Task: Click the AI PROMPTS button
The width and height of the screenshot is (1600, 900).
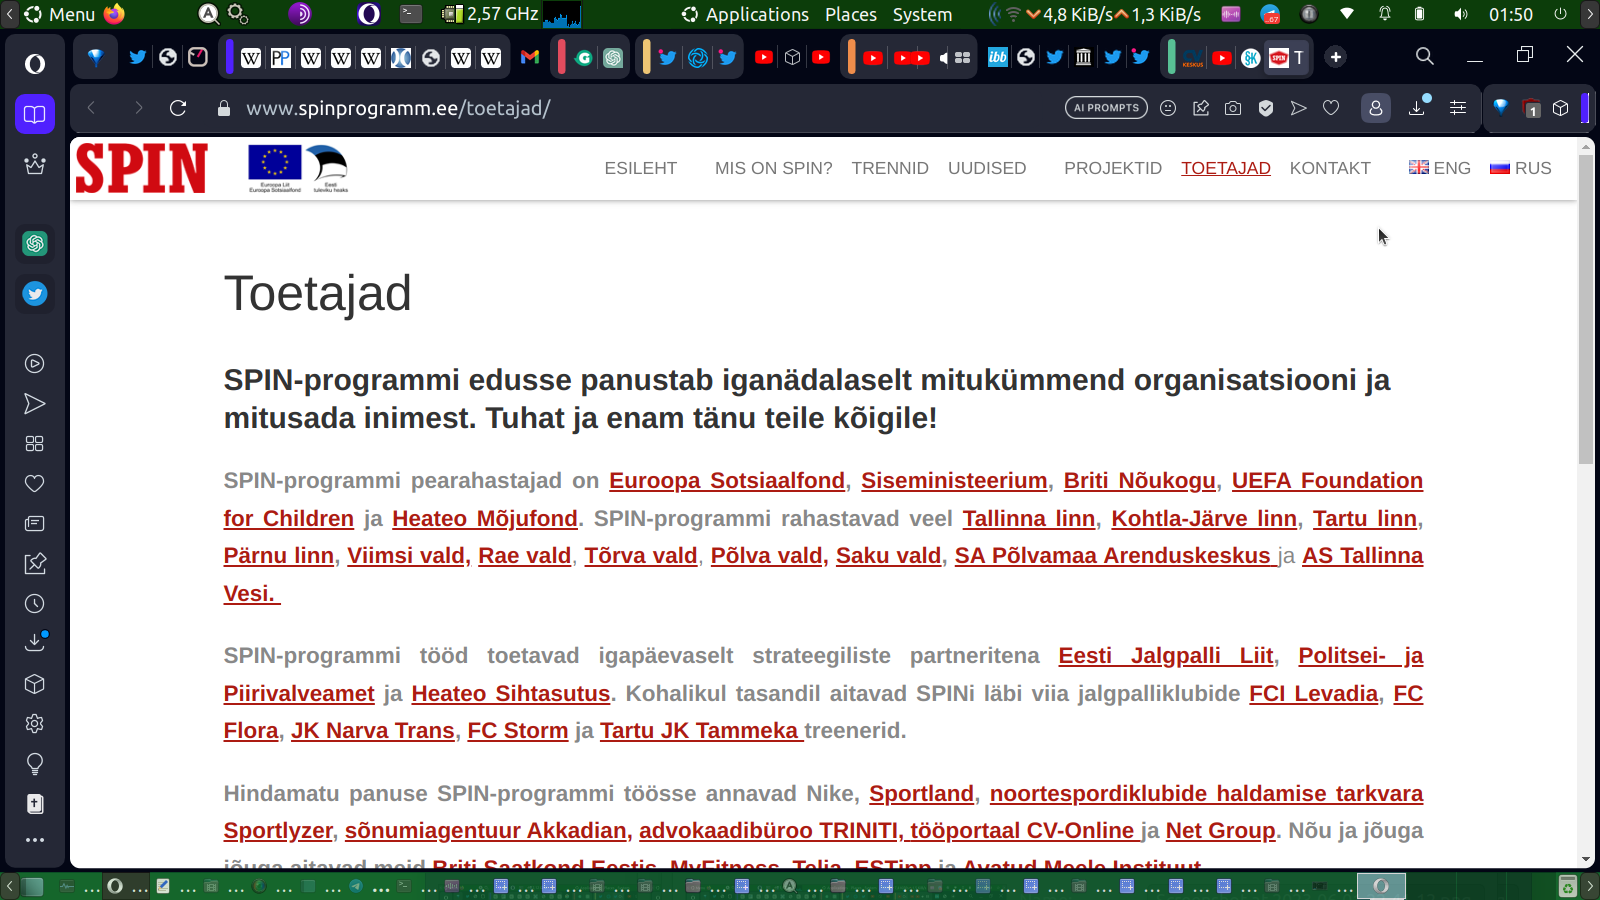Action: [x=1106, y=108]
